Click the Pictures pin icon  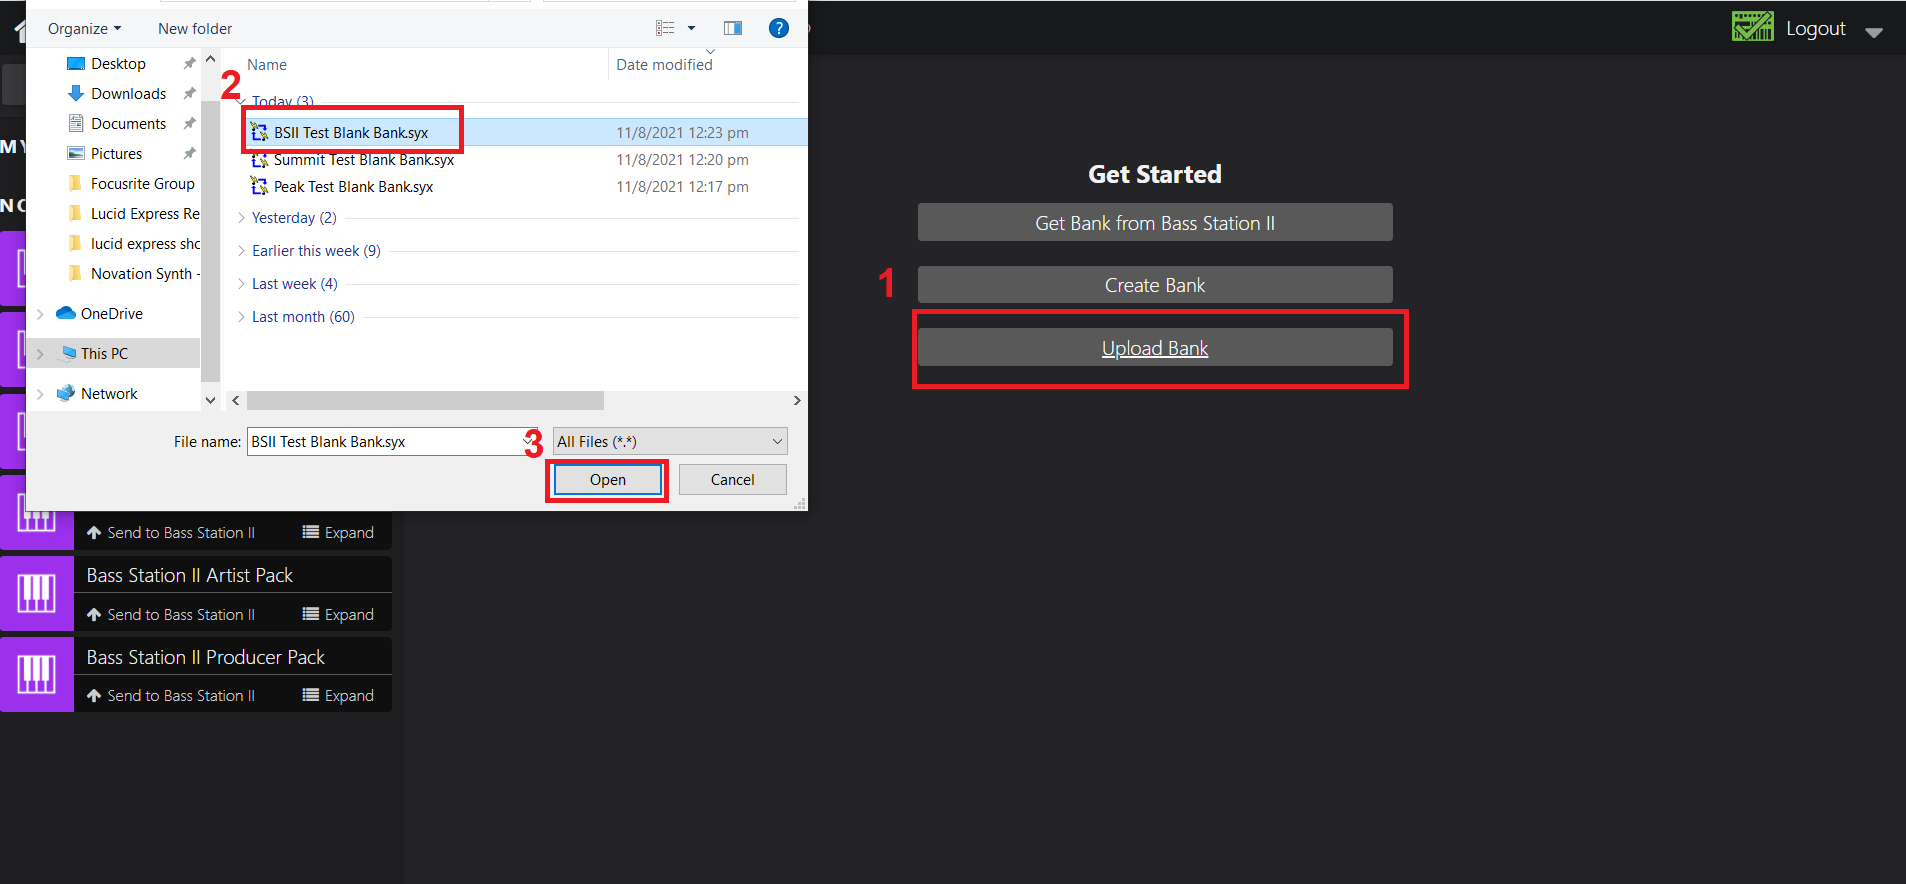point(189,153)
